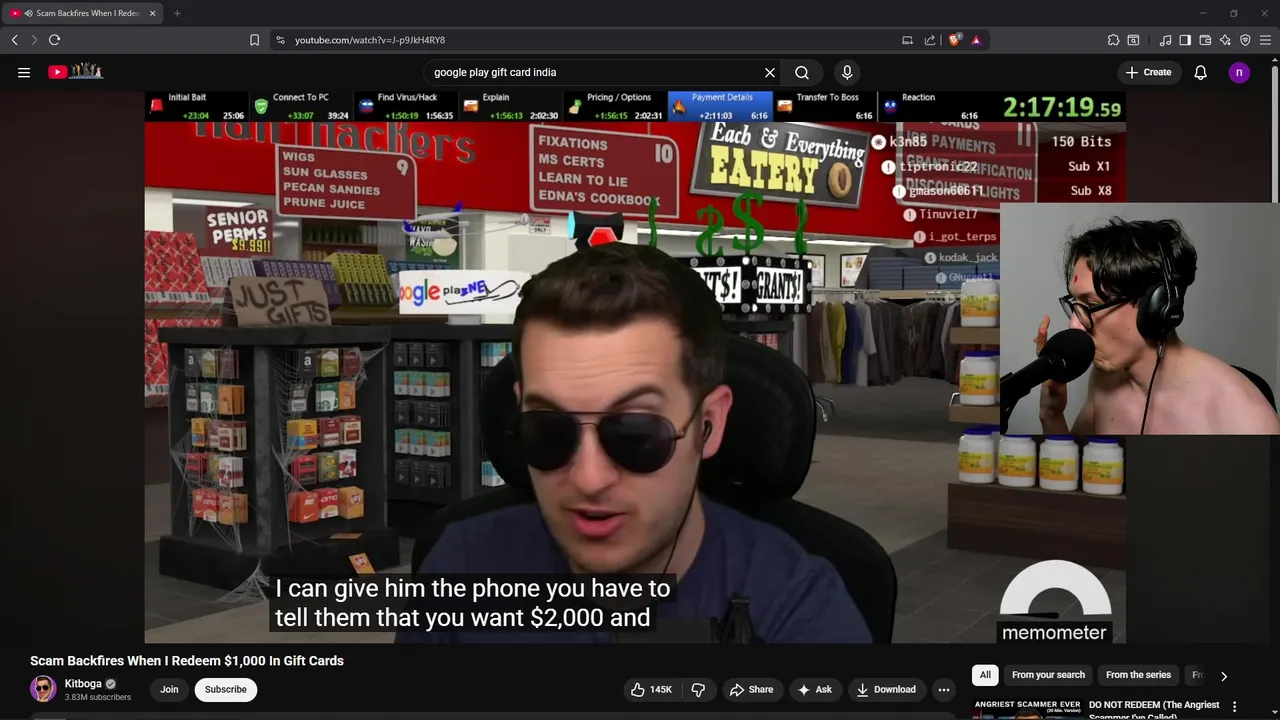Viewport: 1280px width, 720px height.
Task: Open browser extensions puzzle icon
Action: click(x=1113, y=40)
